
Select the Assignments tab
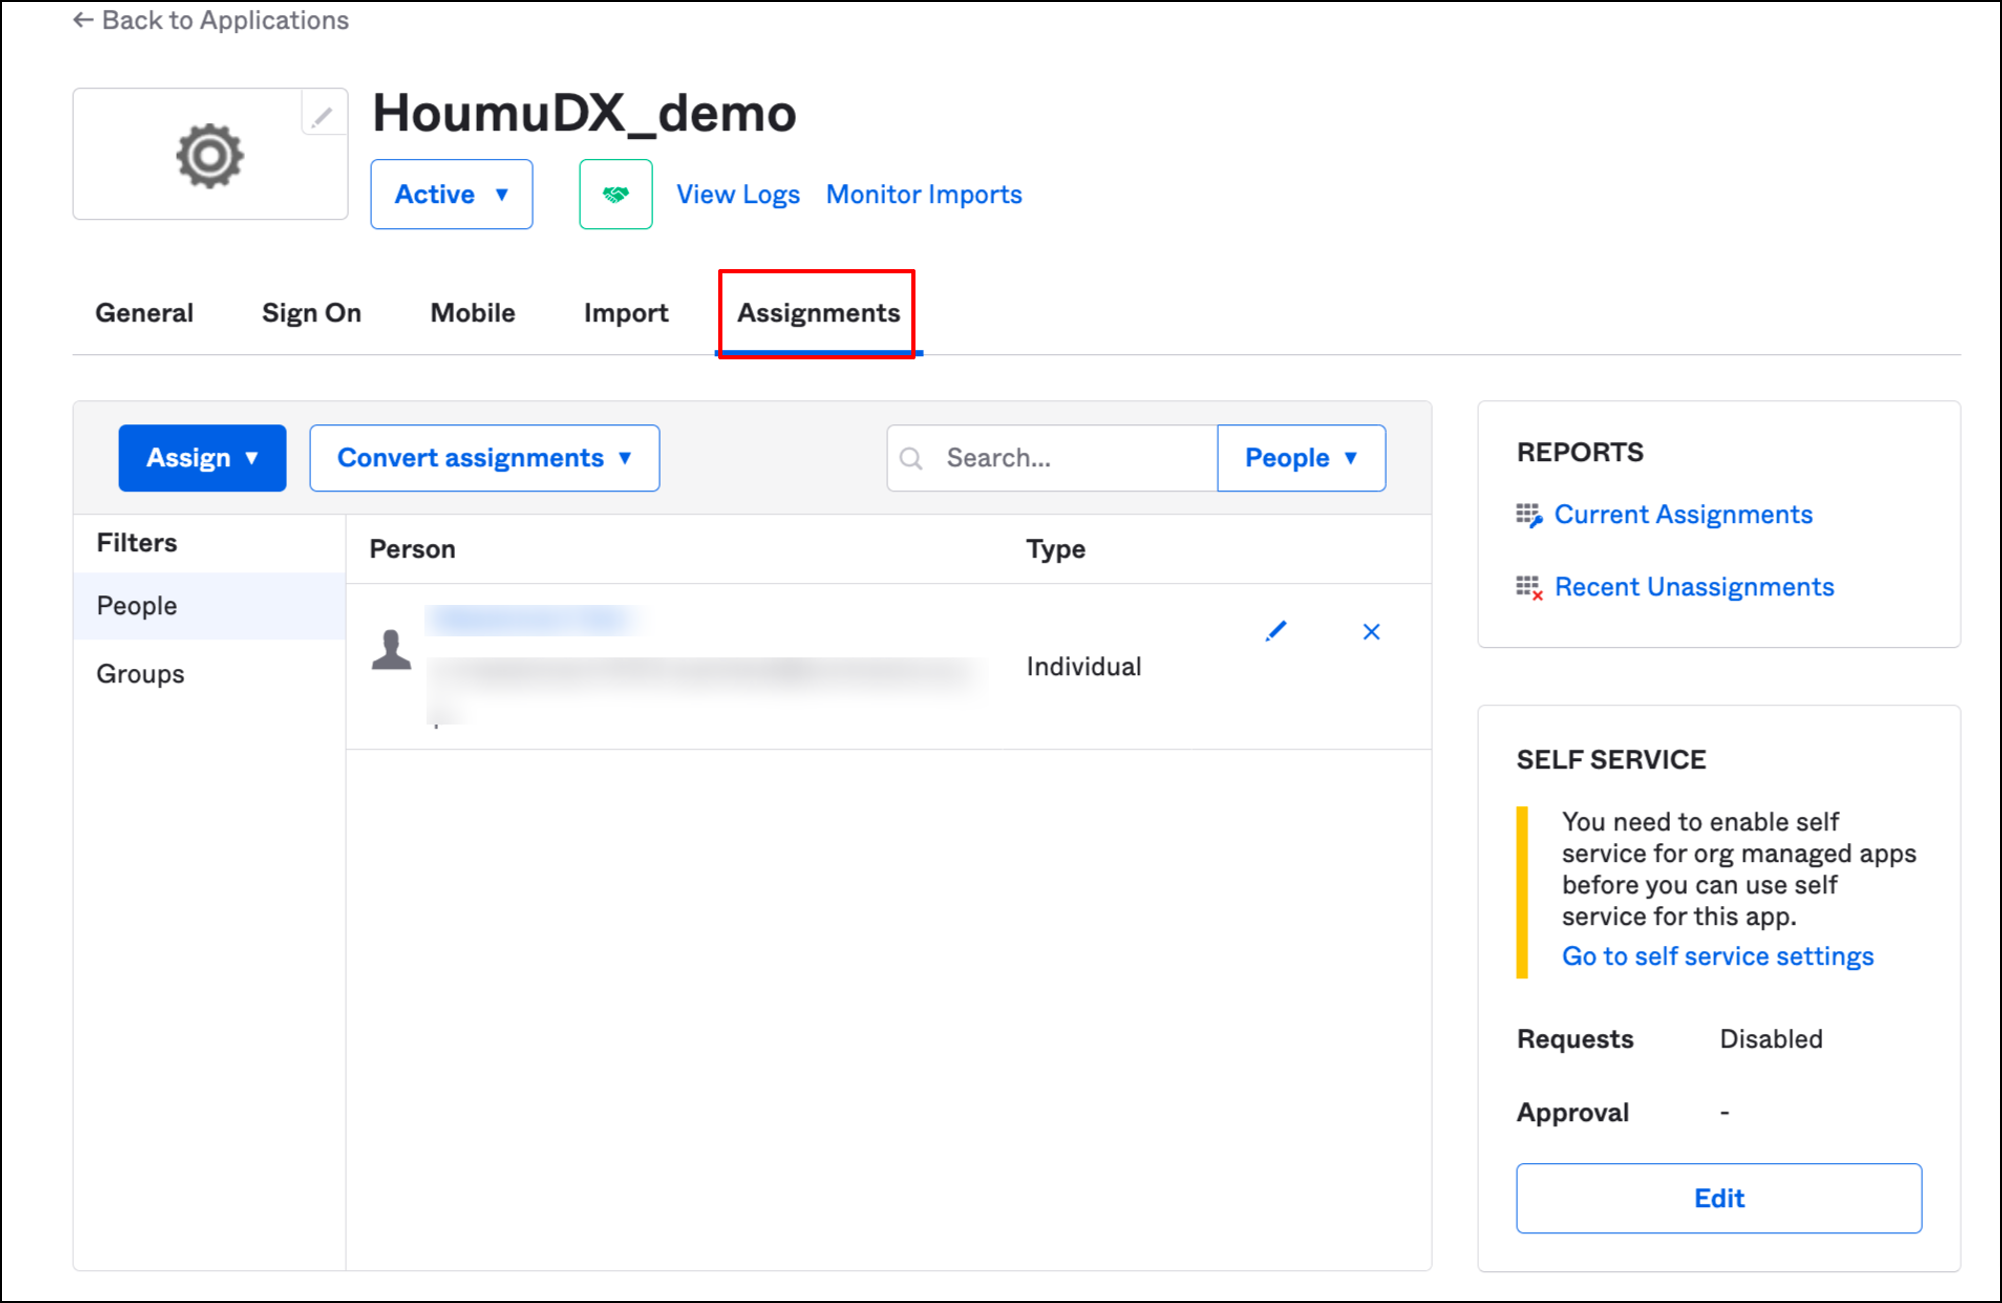pos(819,313)
